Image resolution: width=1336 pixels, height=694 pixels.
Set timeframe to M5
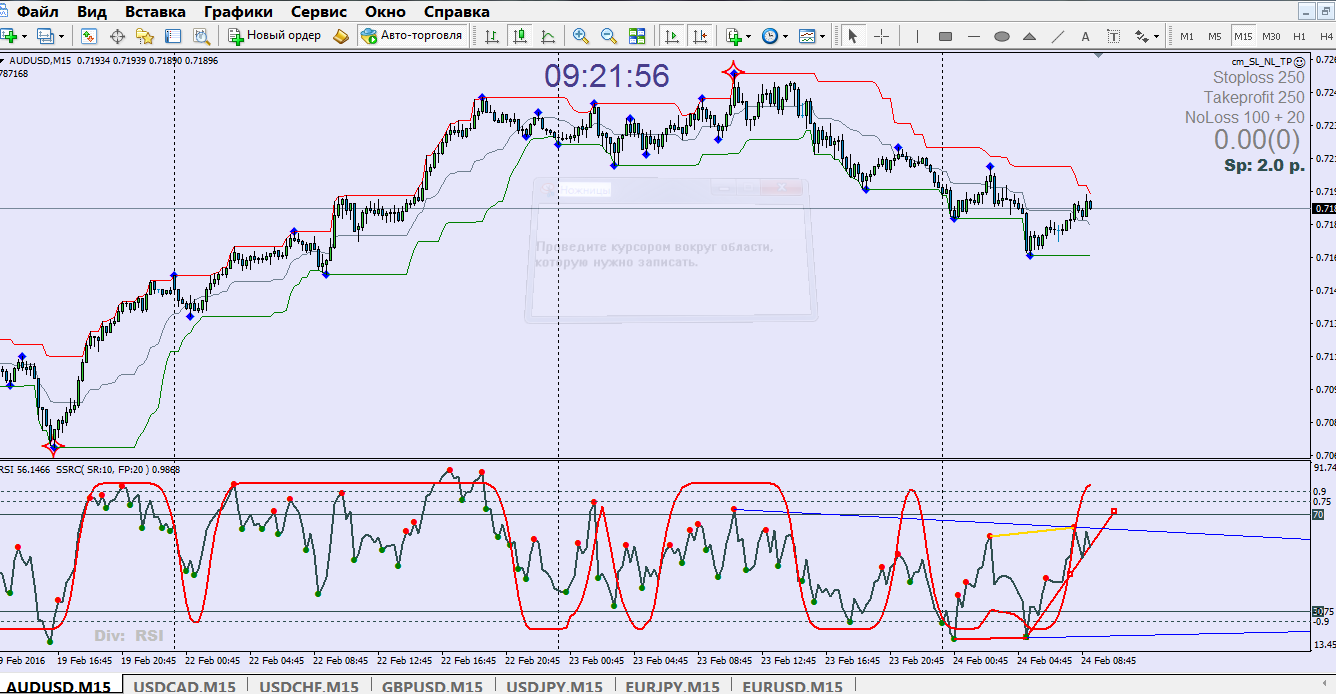(1214, 36)
